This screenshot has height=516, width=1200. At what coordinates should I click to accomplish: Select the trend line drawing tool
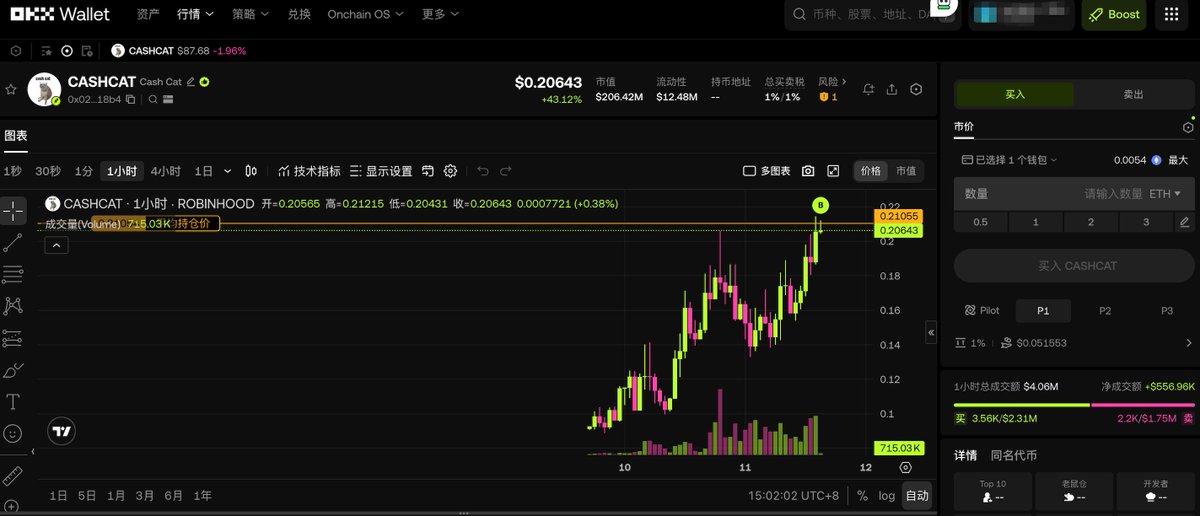(13, 242)
